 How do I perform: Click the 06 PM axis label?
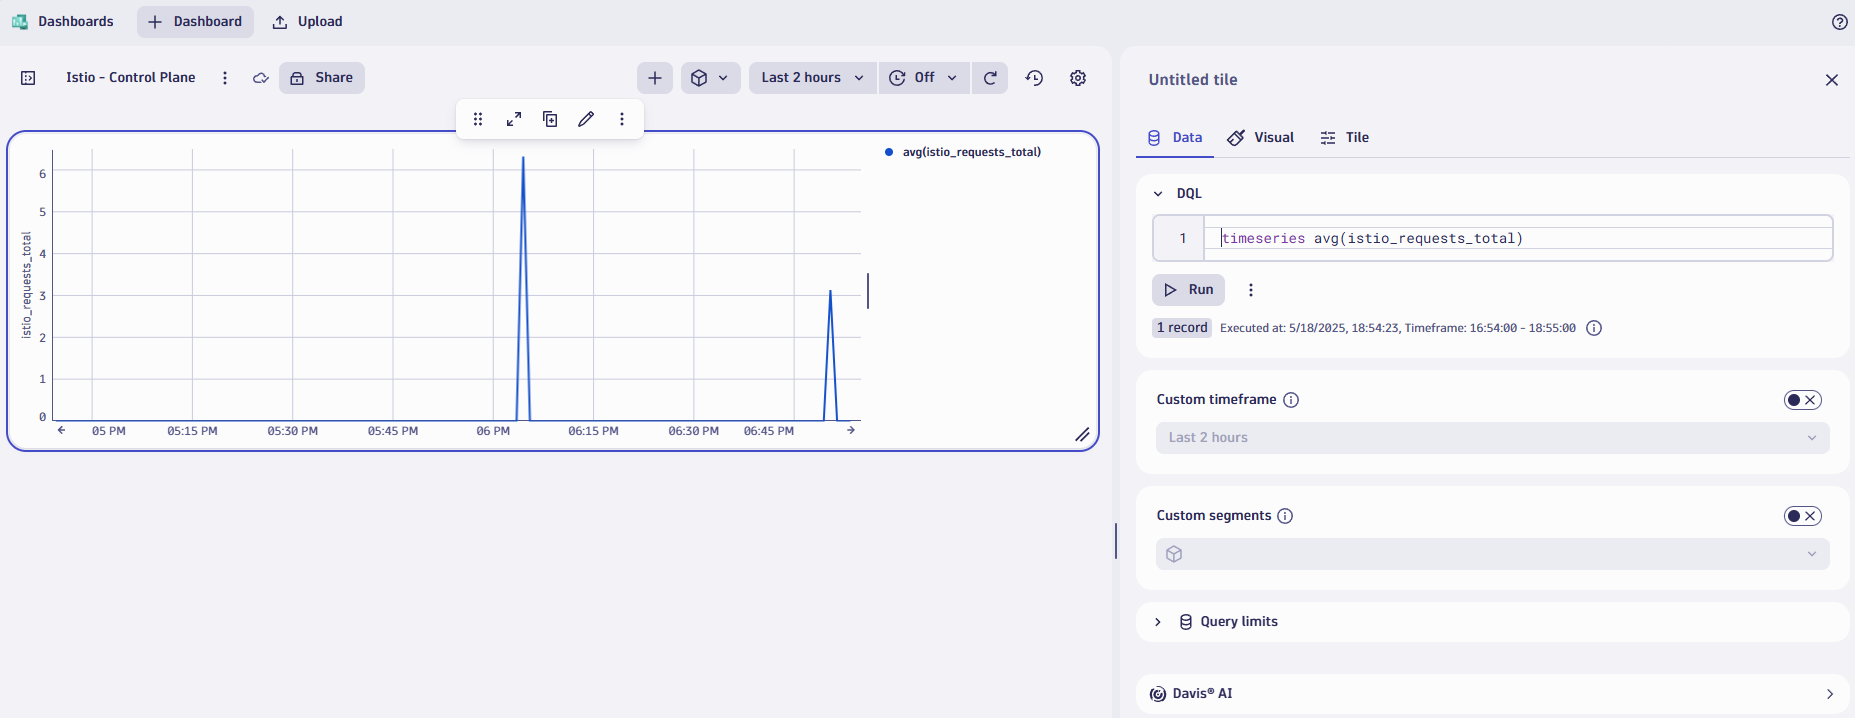tap(493, 431)
